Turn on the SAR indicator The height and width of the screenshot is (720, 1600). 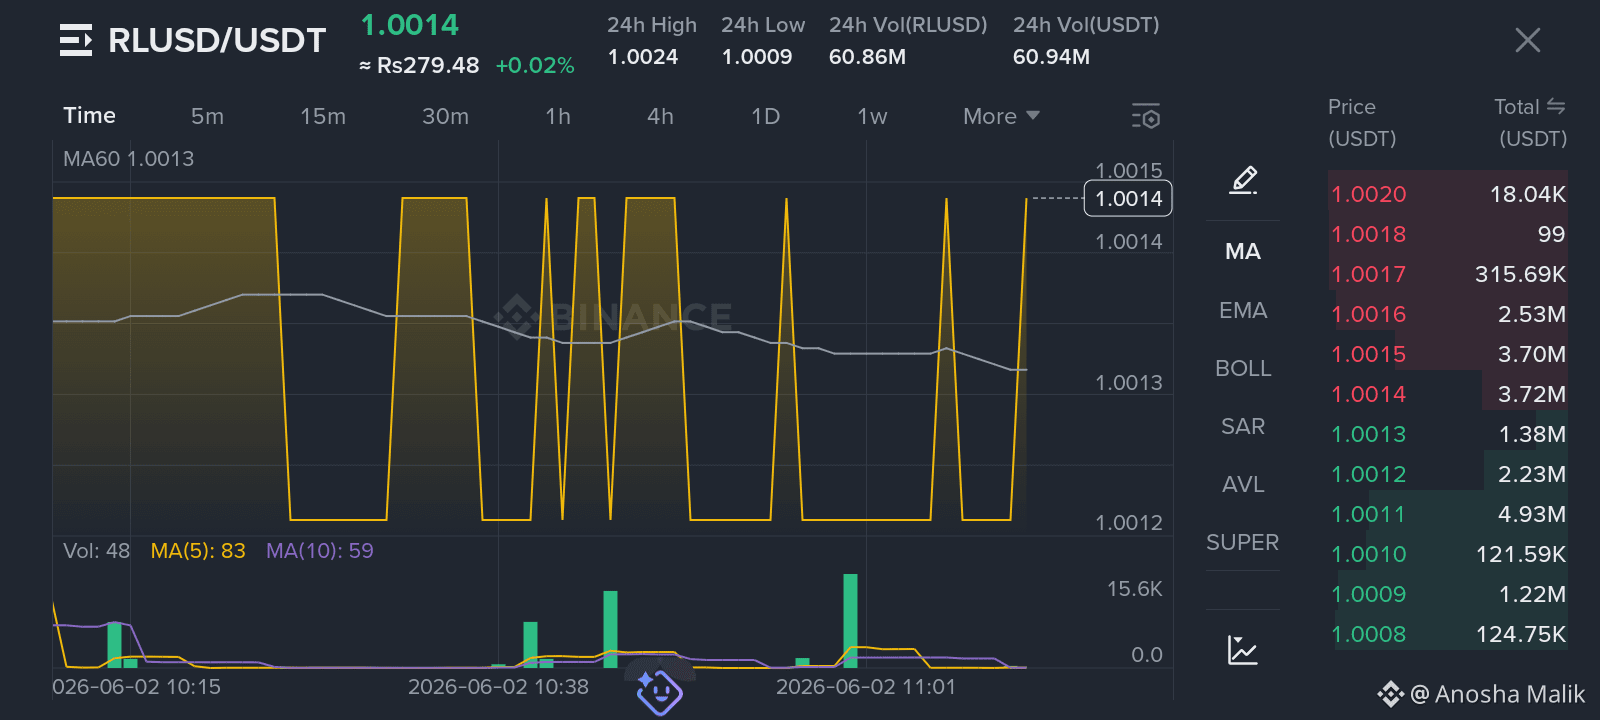click(1243, 427)
